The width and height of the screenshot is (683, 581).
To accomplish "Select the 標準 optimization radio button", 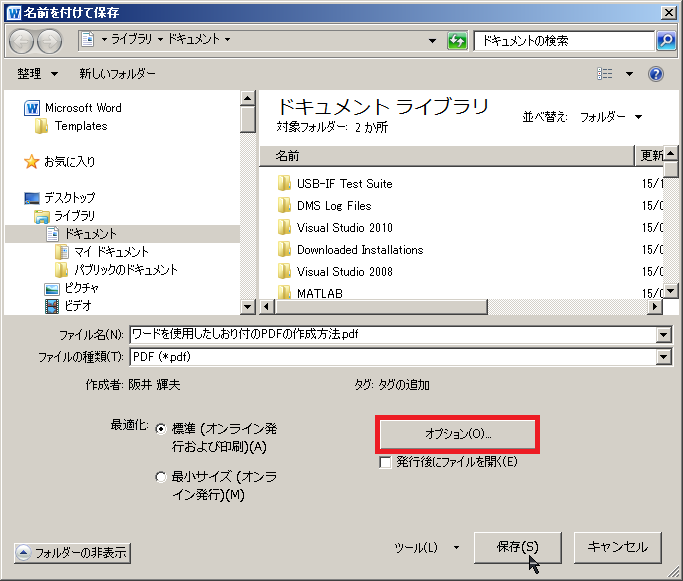I will (x=161, y=429).
